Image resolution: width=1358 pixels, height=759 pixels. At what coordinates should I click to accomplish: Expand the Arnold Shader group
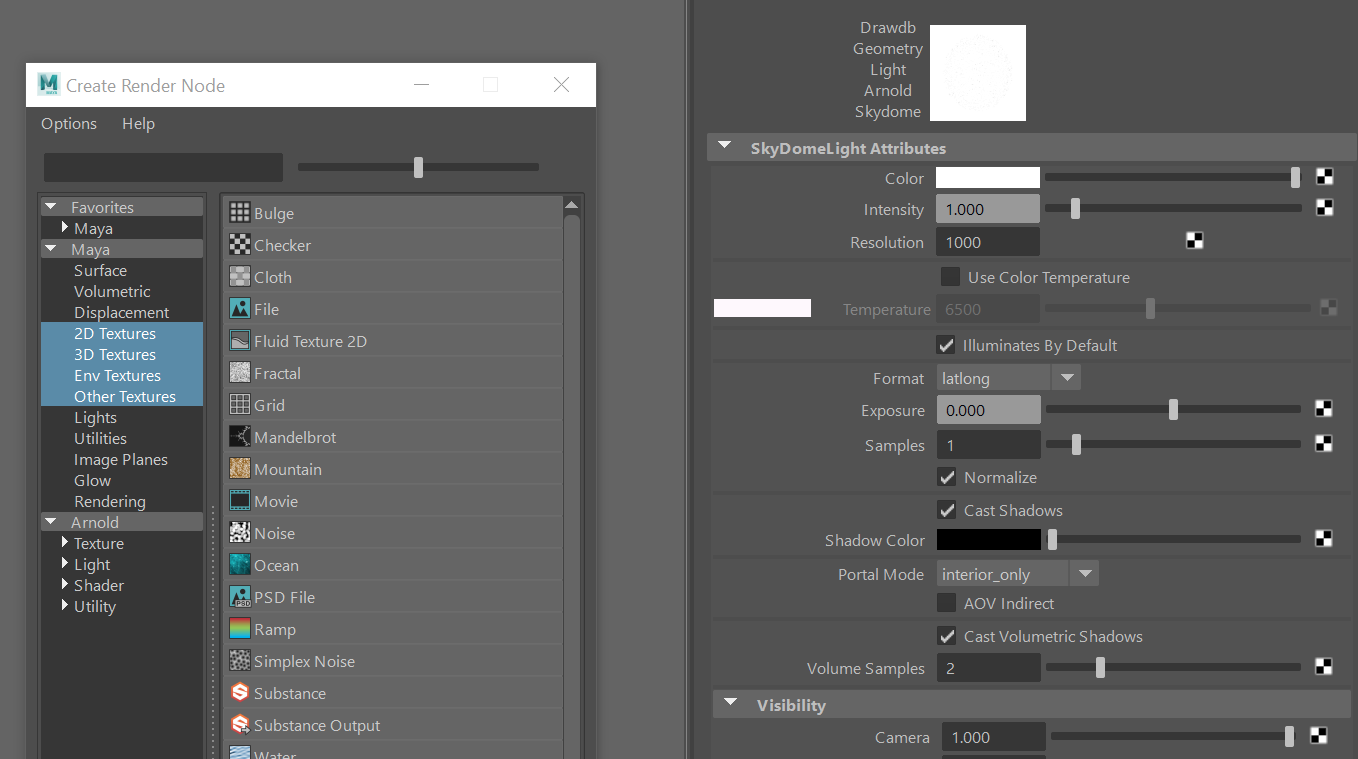point(65,585)
